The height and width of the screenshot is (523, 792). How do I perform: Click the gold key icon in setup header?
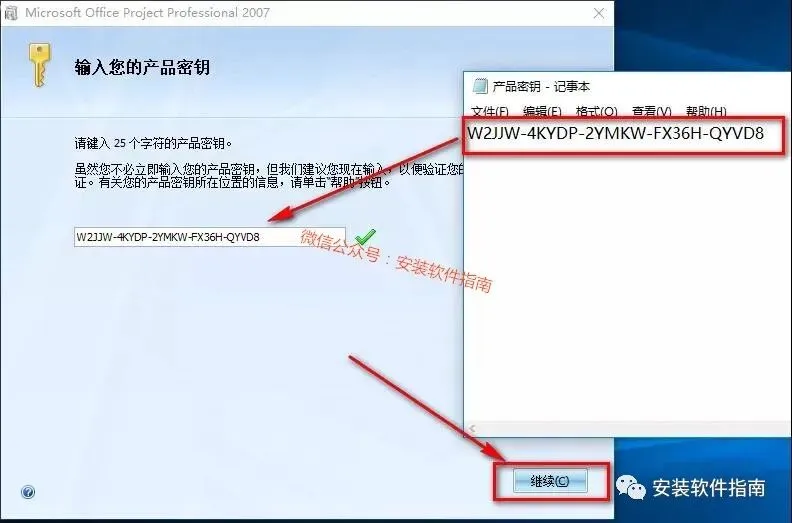[39, 65]
